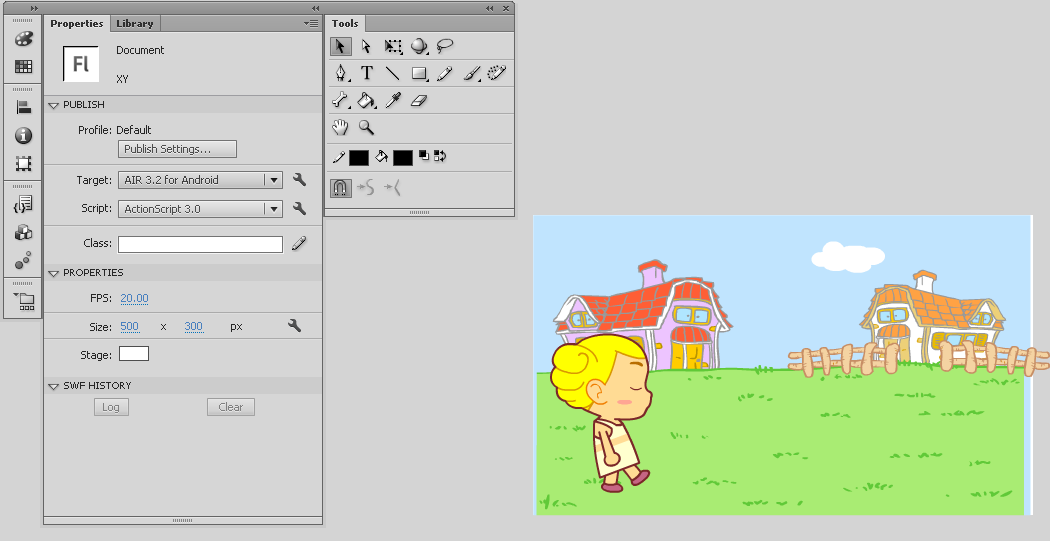Open the Motion Presets panel icon
Image resolution: width=1050 pixels, height=541 pixels.
[23, 260]
